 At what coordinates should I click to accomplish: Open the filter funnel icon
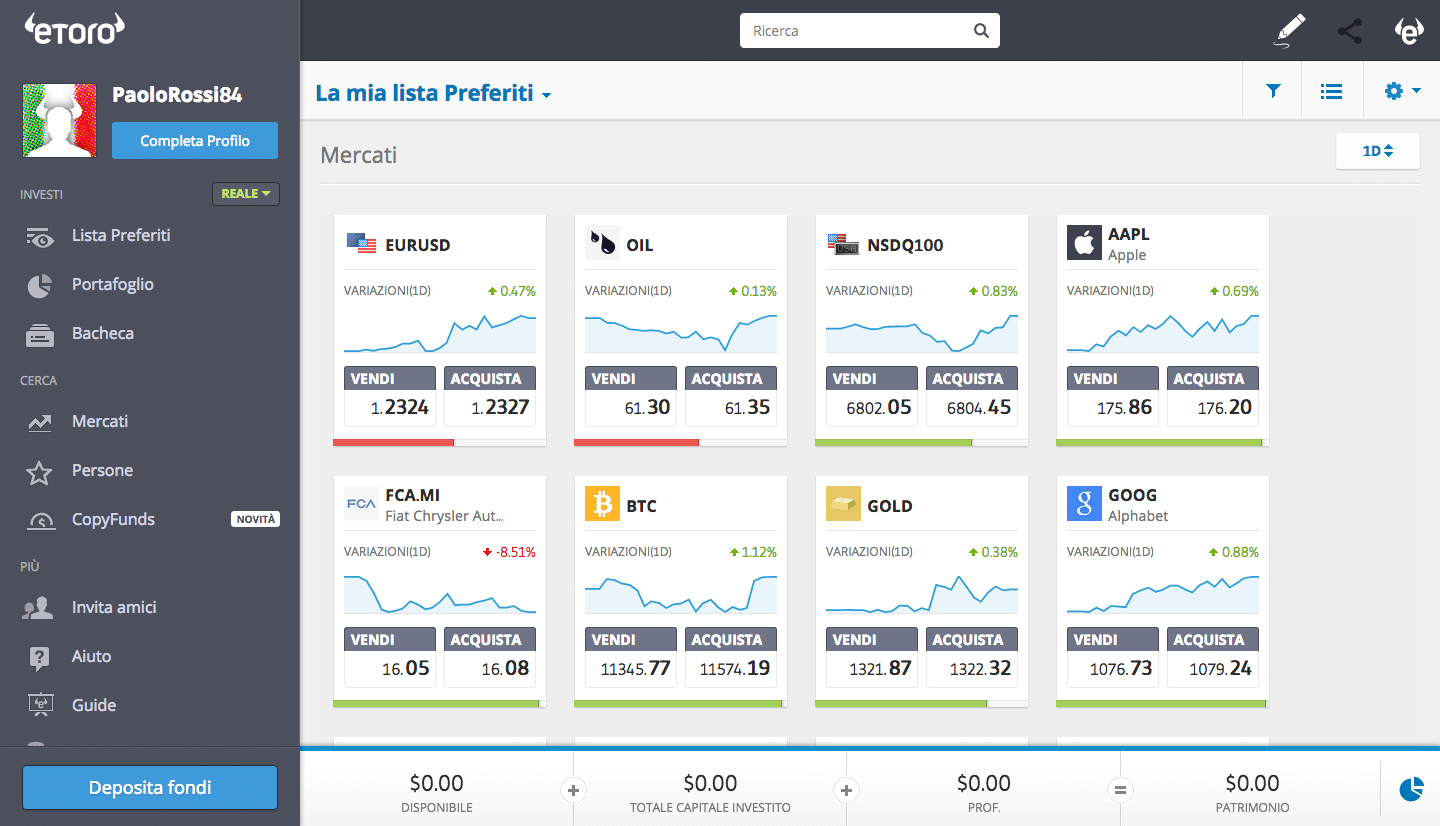coord(1273,91)
